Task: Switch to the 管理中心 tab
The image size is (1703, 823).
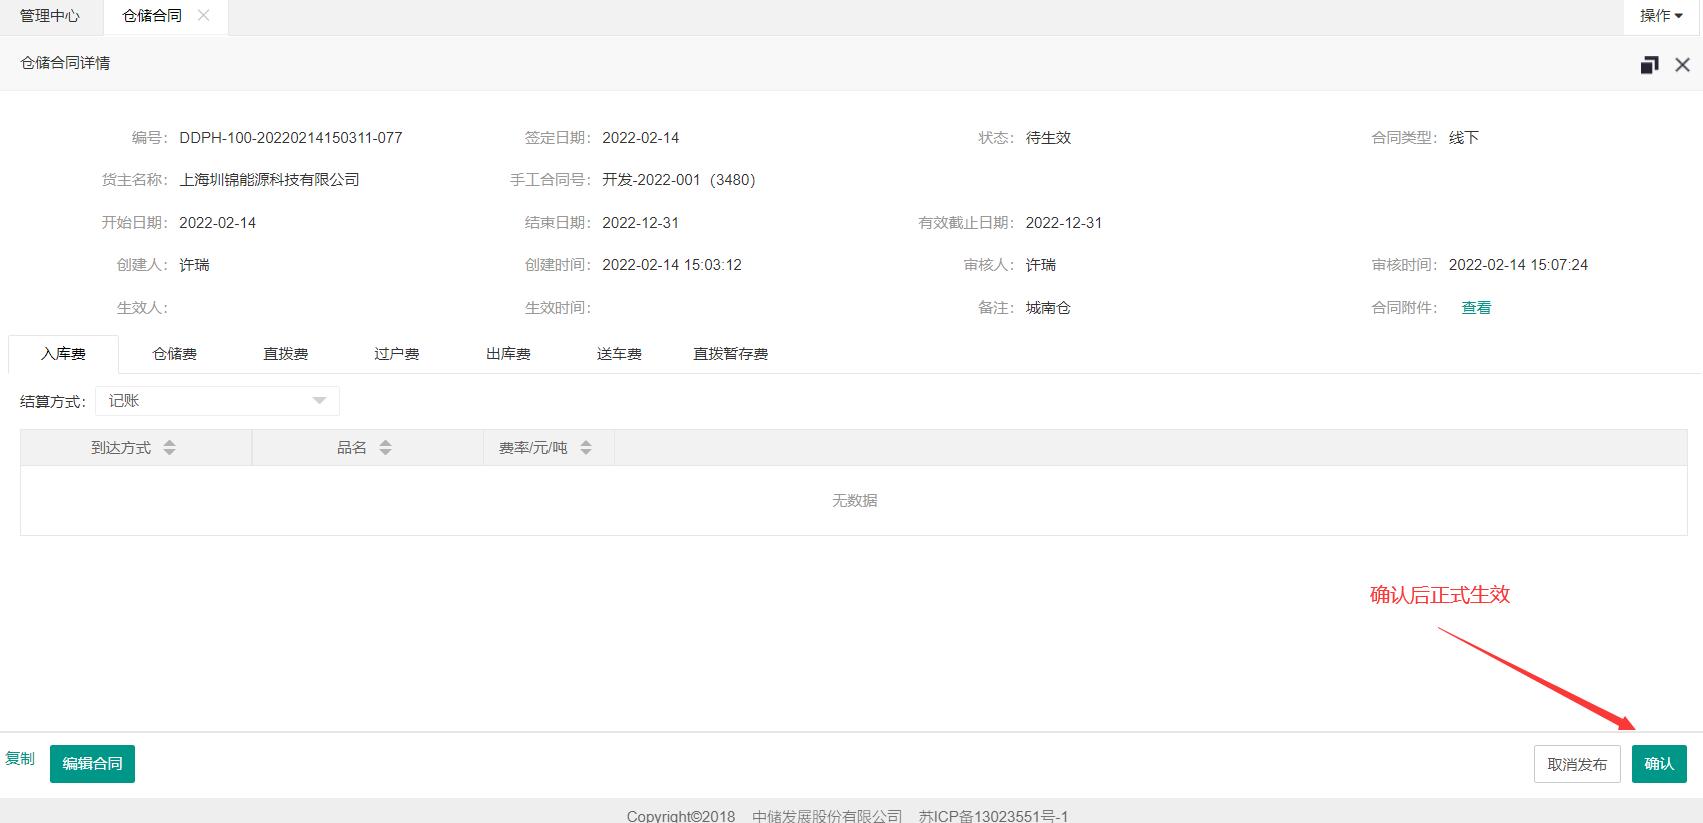Action: point(50,16)
